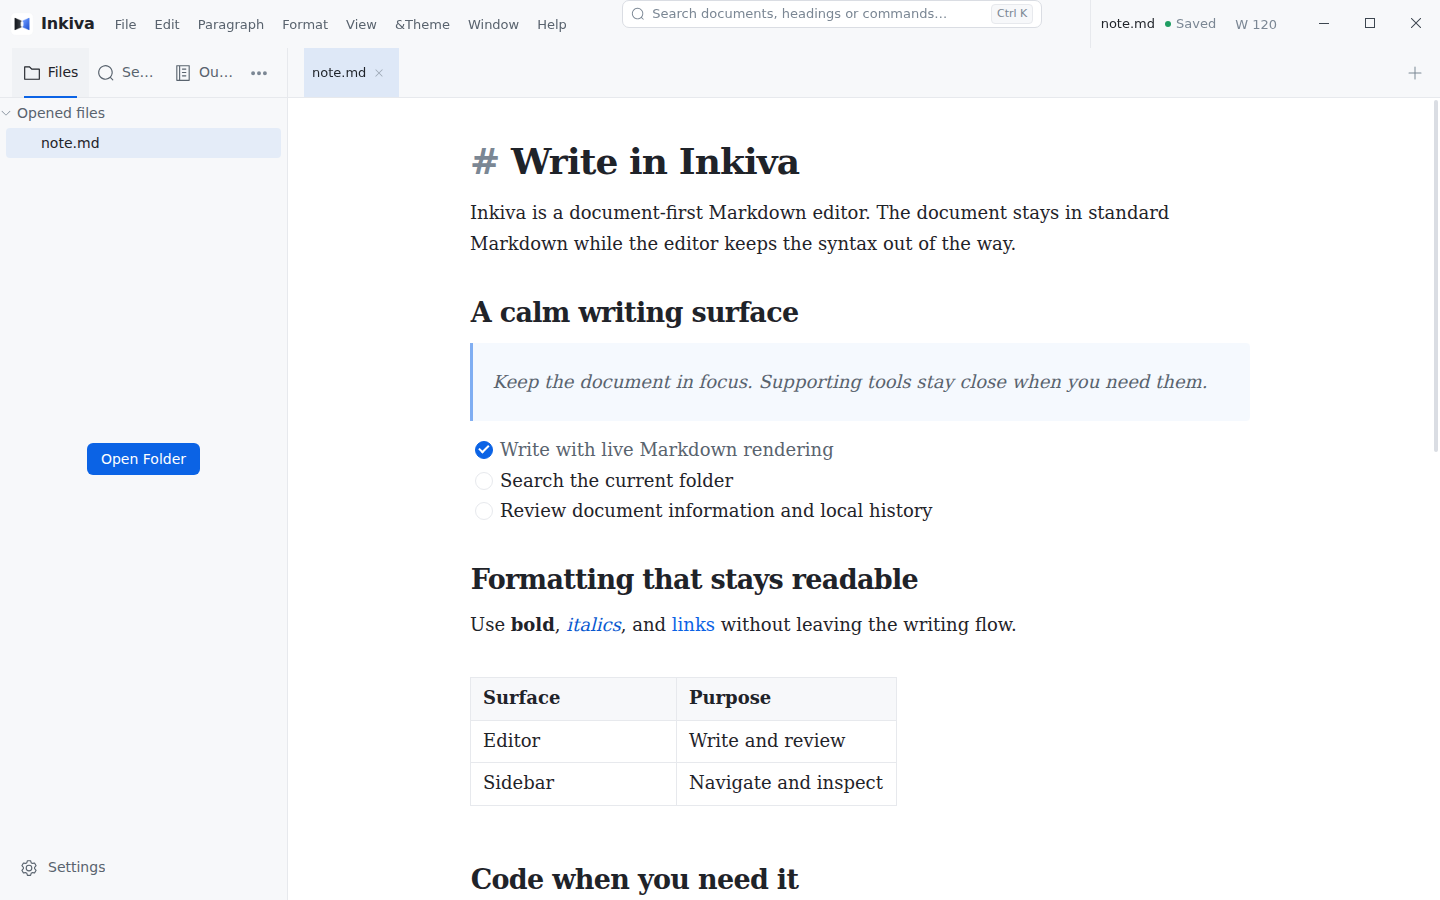Minimize the Inkiva window

(1324, 23)
